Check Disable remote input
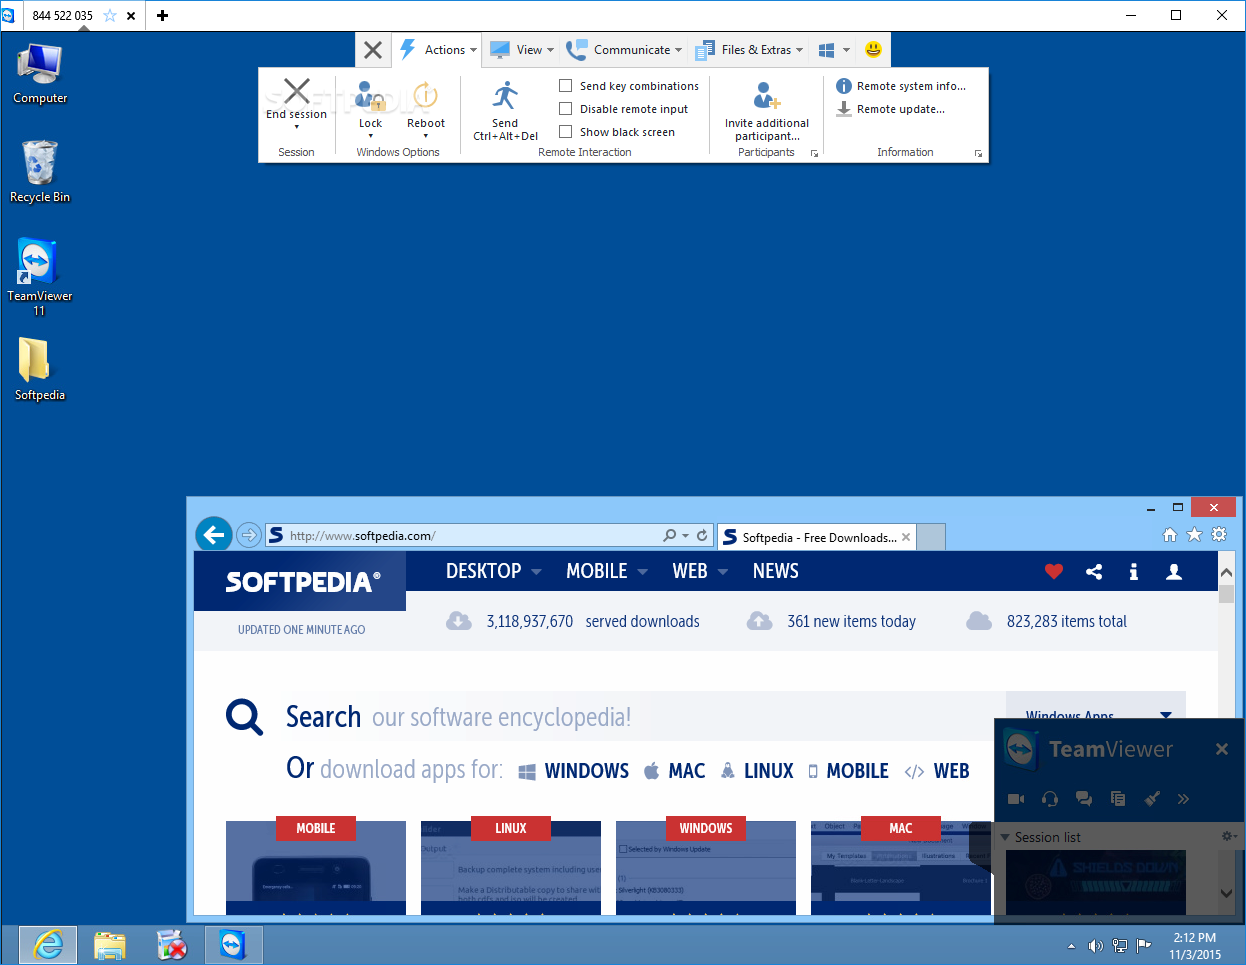This screenshot has width=1246, height=965. pyautogui.click(x=566, y=109)
